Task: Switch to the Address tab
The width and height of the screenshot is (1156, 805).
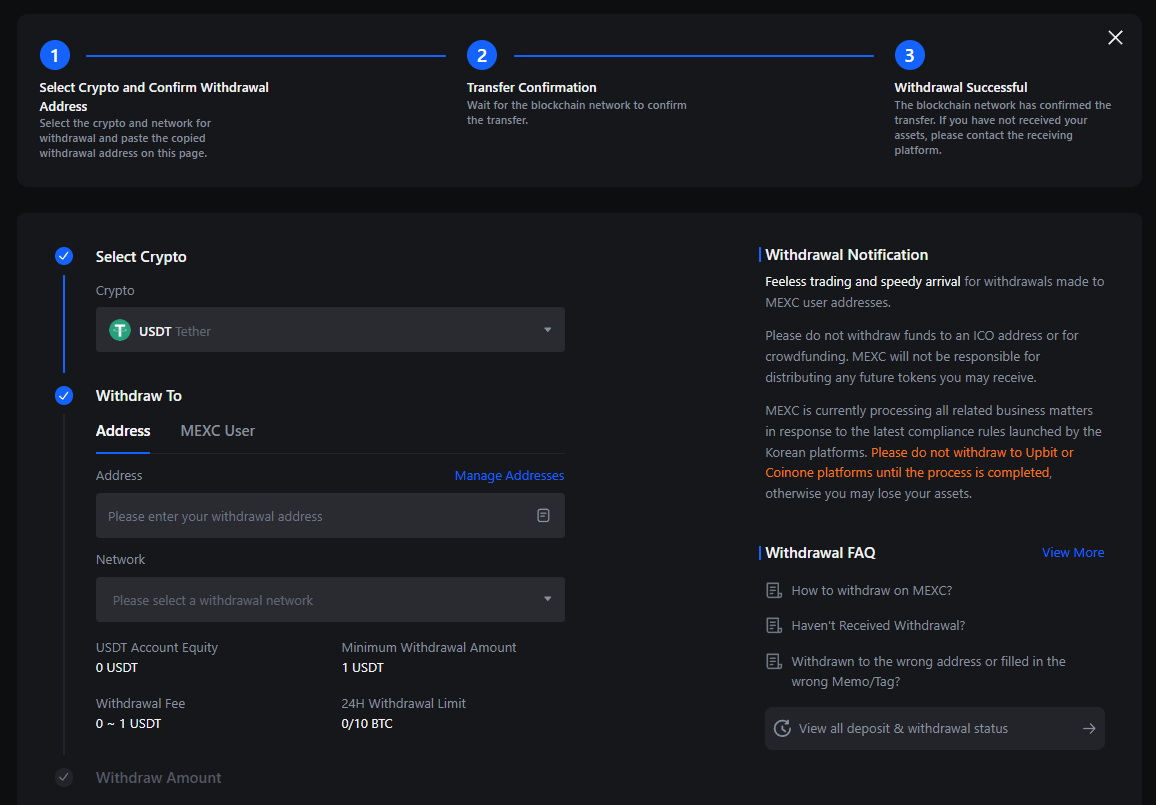Action: pos(123,431)
